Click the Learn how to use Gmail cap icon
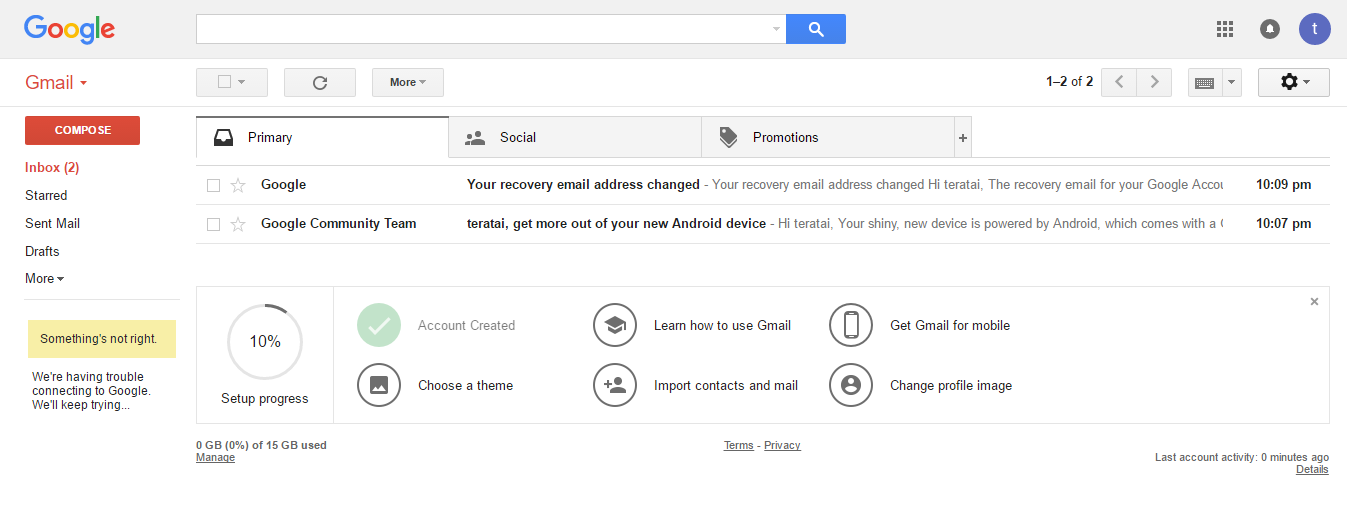 pyautogui.click(x=615, y=325)
